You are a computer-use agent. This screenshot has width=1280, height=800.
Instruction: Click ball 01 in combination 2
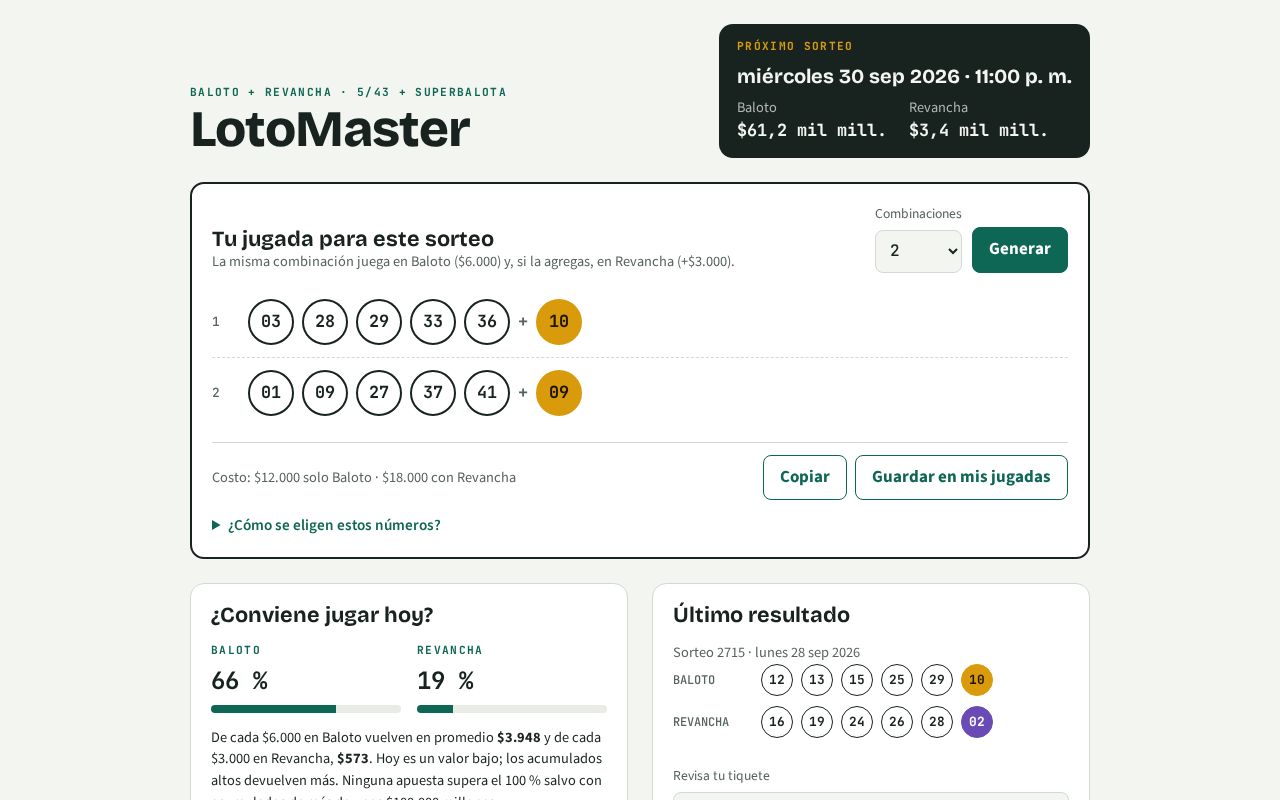click(271, 393)
